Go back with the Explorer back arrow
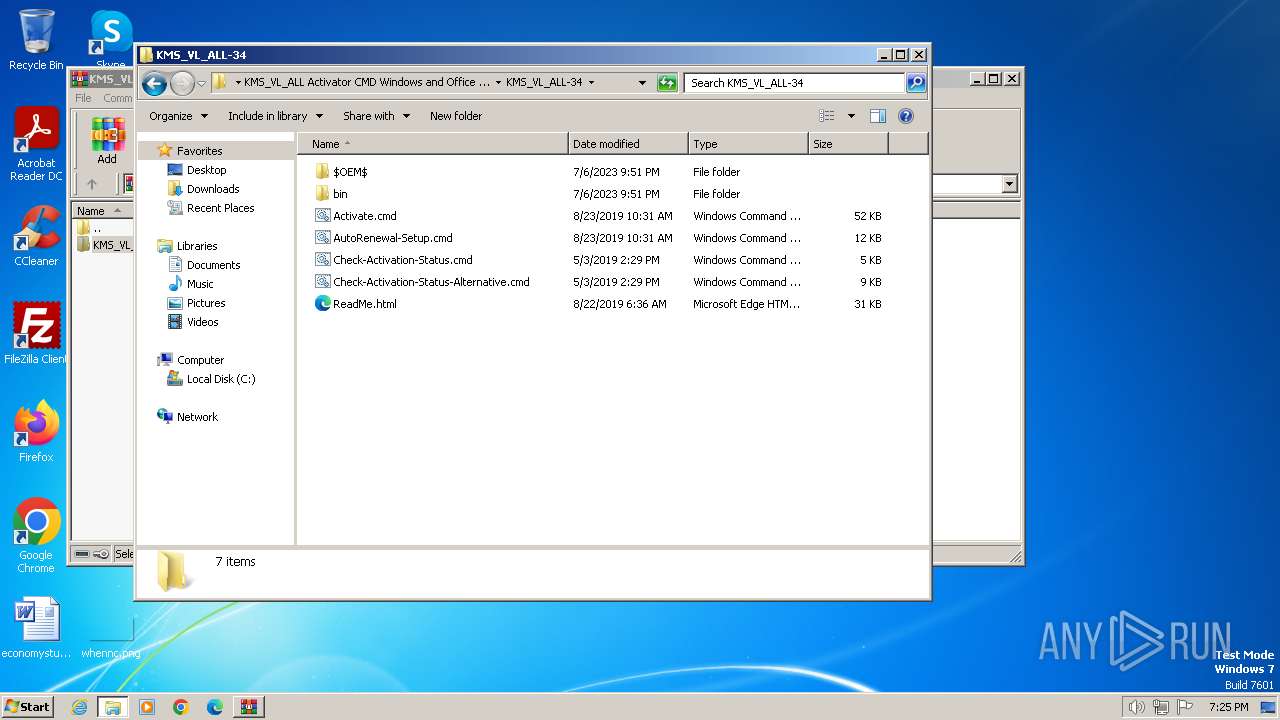1280x720 pixels. pyautogui.click(x=154, y=83)
